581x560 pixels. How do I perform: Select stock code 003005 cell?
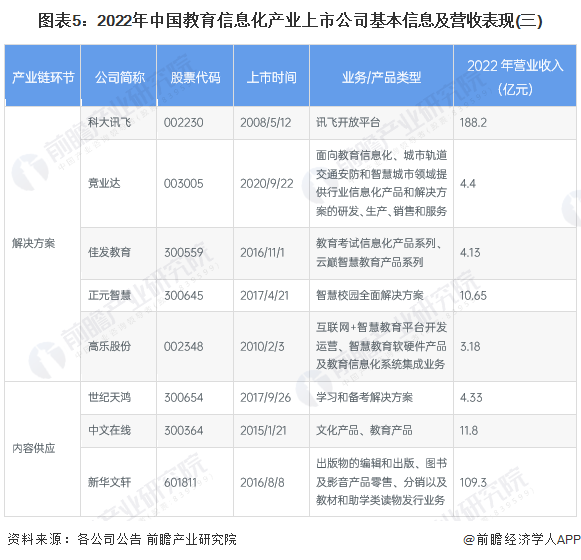[x=195, y=183]
